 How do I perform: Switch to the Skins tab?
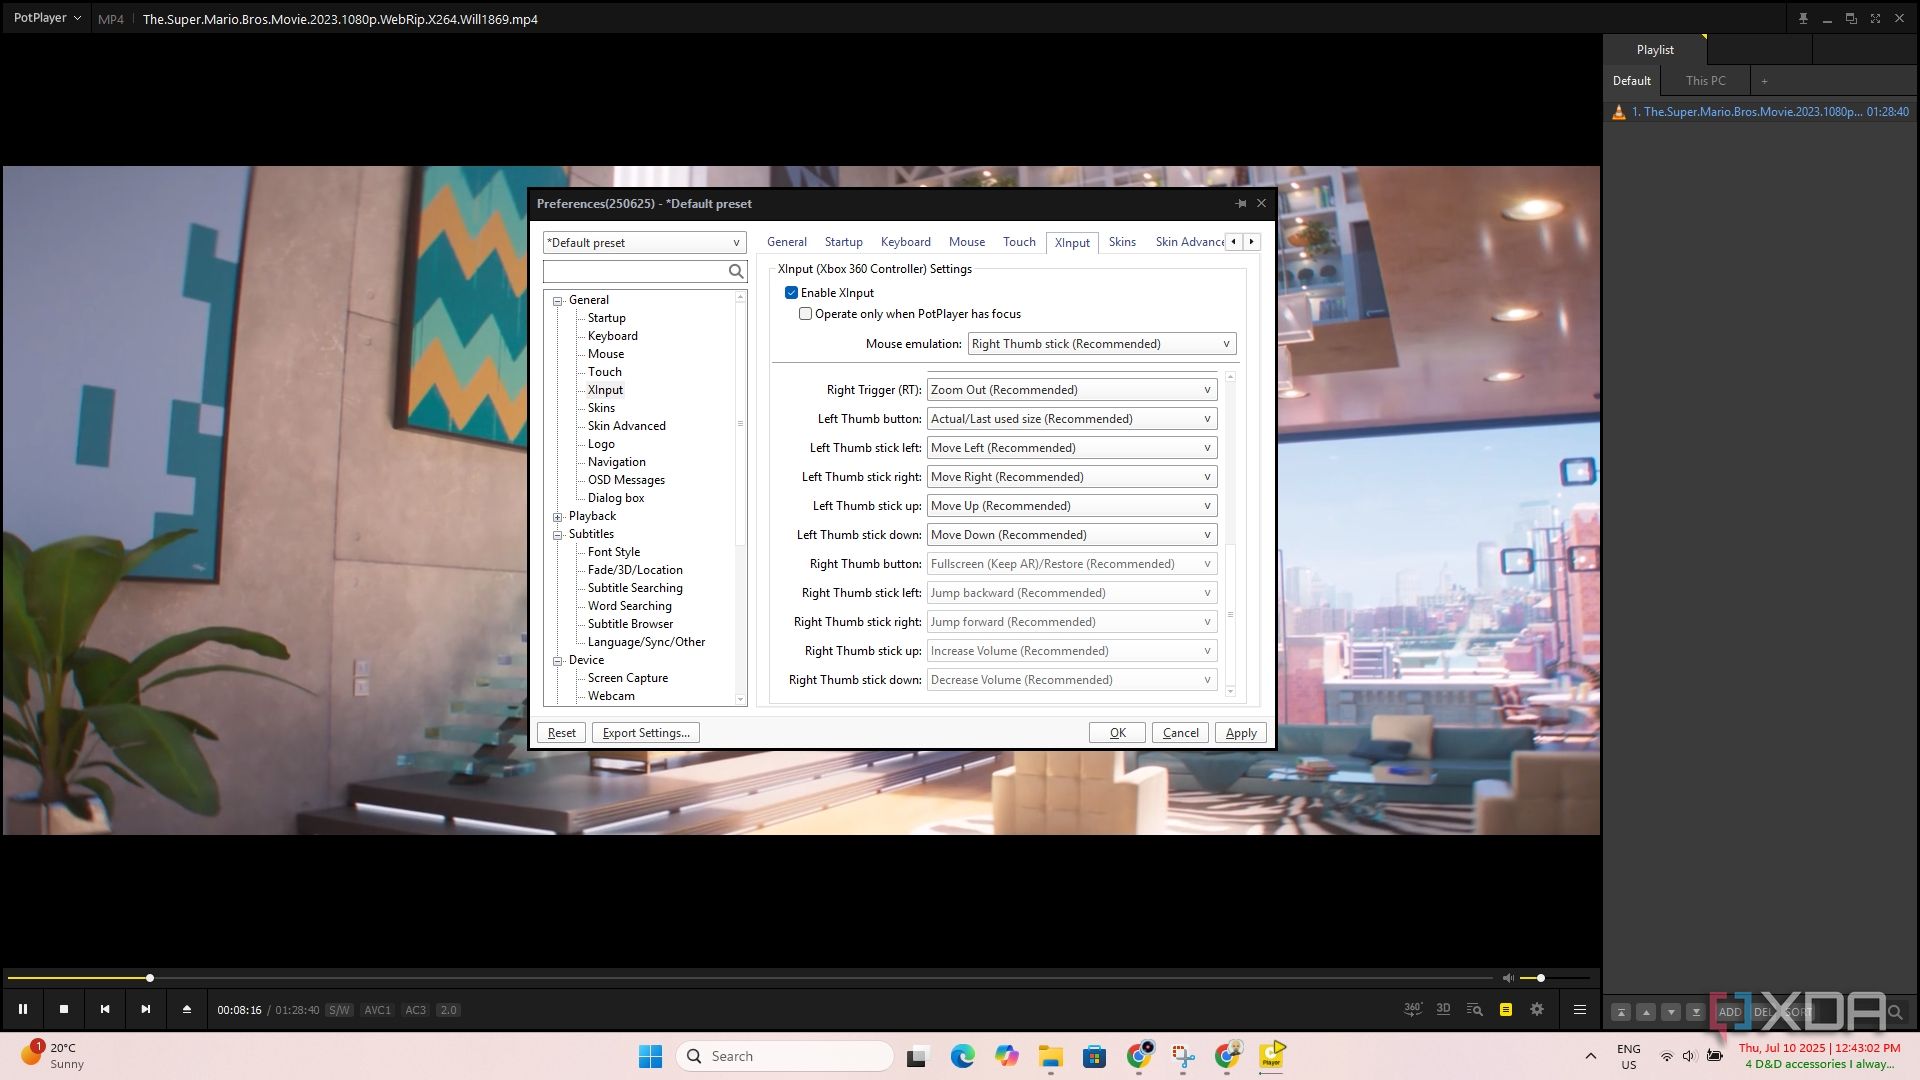(1122, 242)
